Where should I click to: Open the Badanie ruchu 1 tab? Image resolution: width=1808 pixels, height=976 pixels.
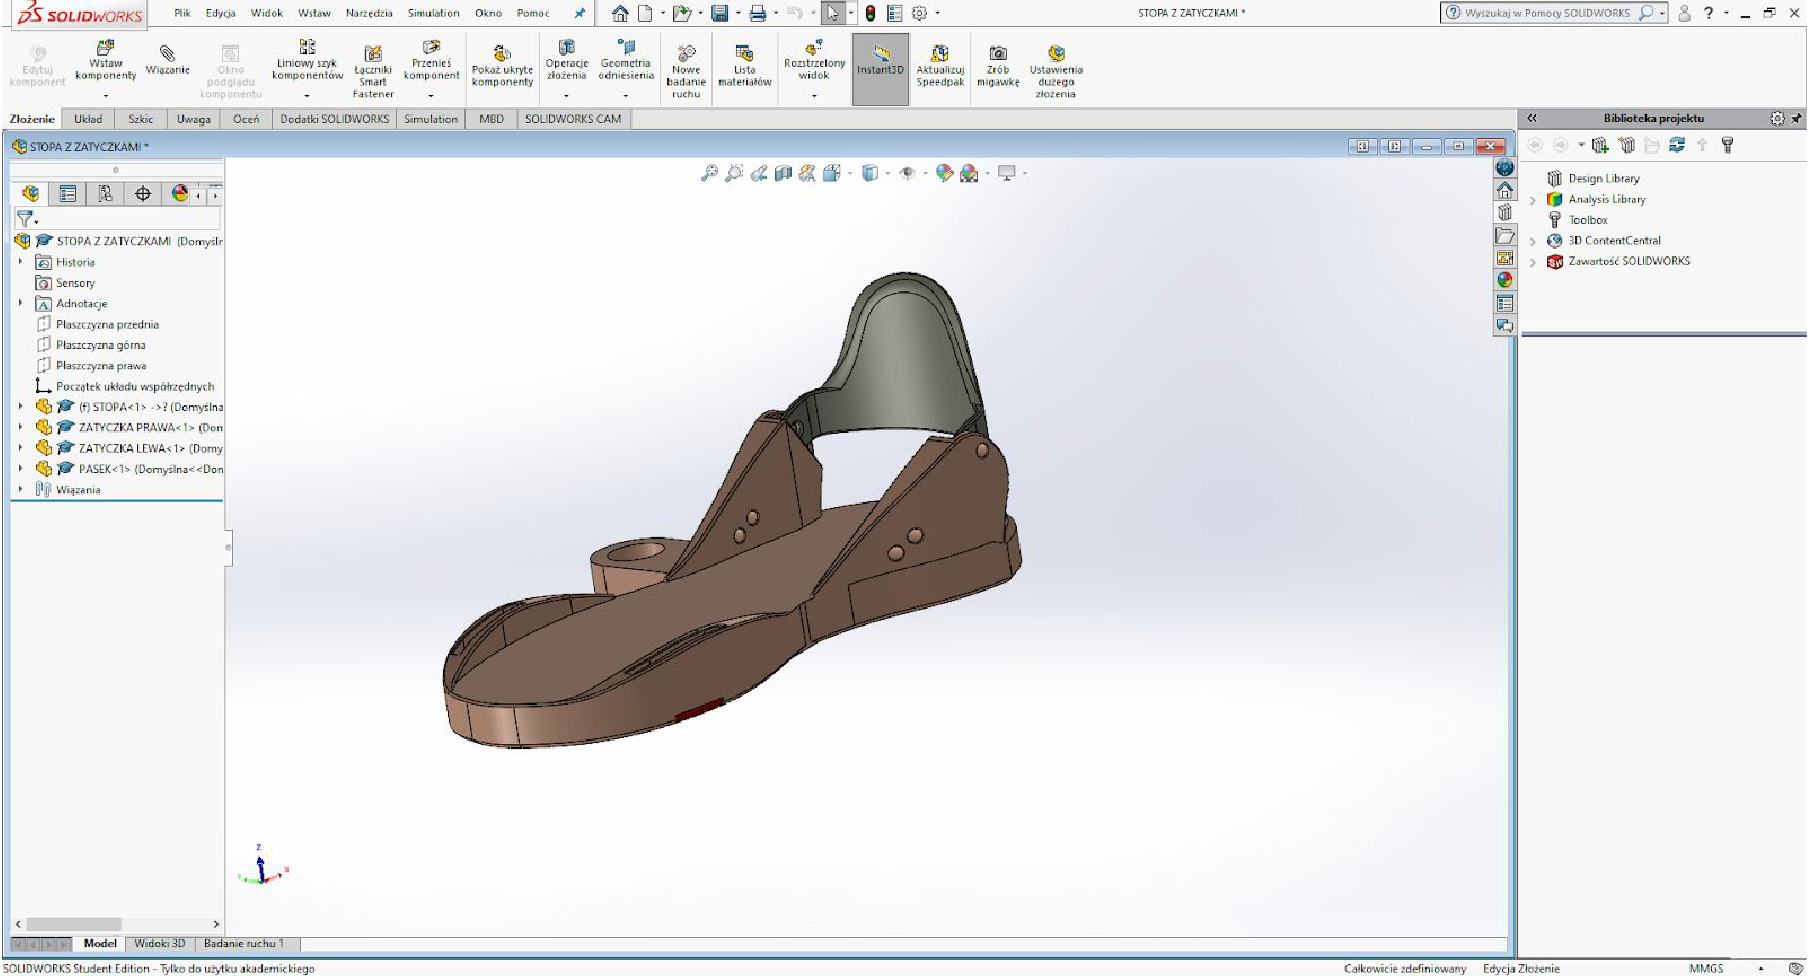244,943
